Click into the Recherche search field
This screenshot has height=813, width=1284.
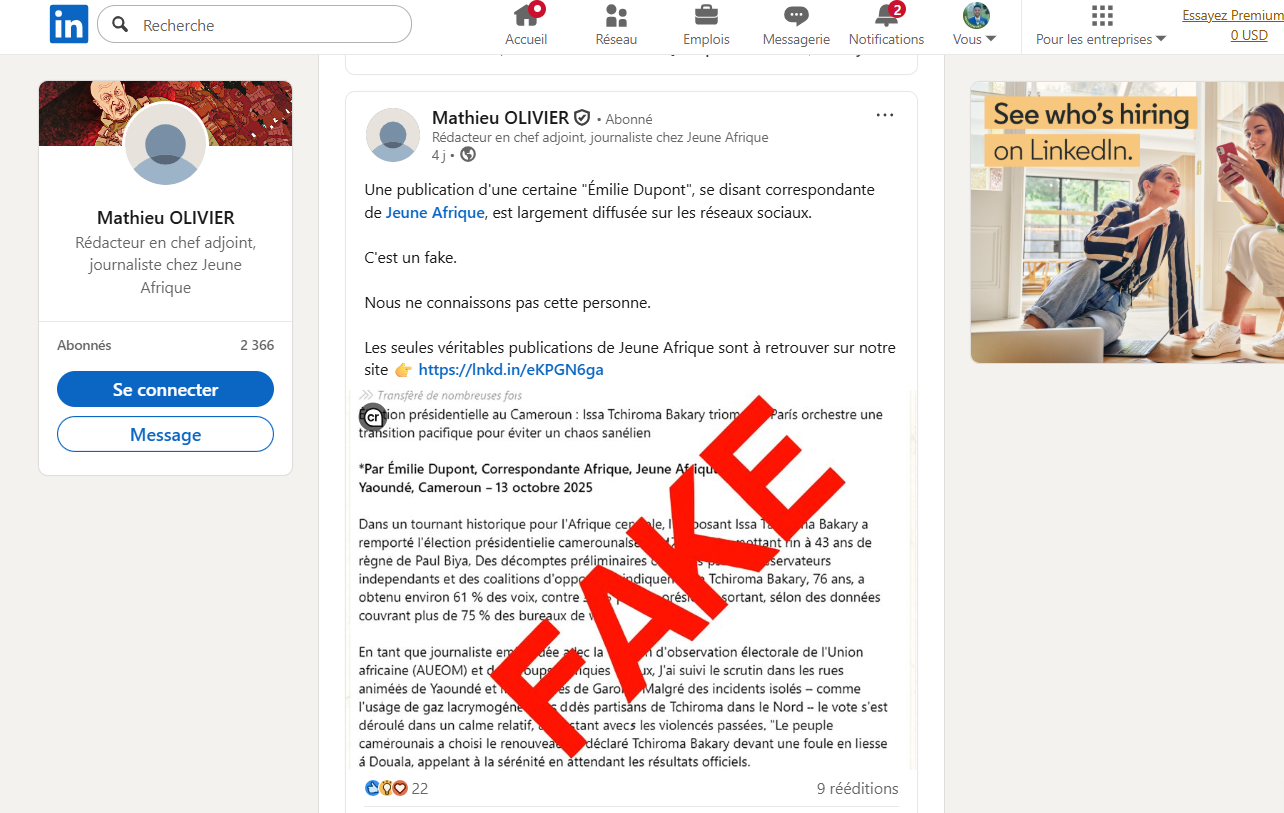pos(254,24)
